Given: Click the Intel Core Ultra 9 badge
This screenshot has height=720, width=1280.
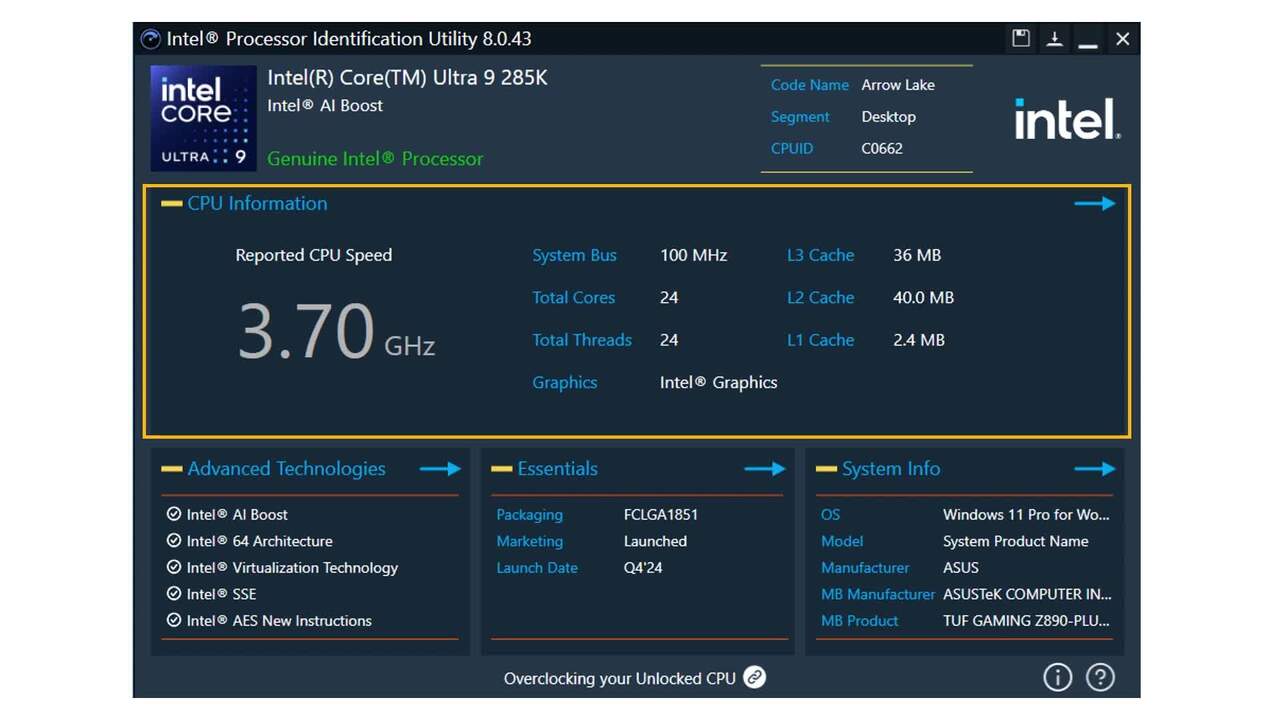Looking at the screenshot, I should coord(203,118).
